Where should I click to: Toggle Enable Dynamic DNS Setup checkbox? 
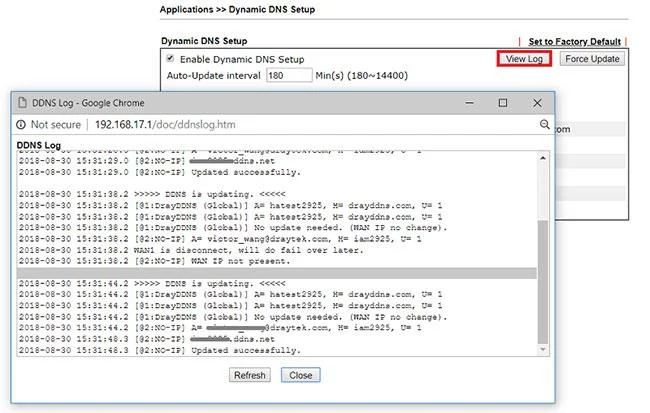pyautogui.click(x=170, y=58)
